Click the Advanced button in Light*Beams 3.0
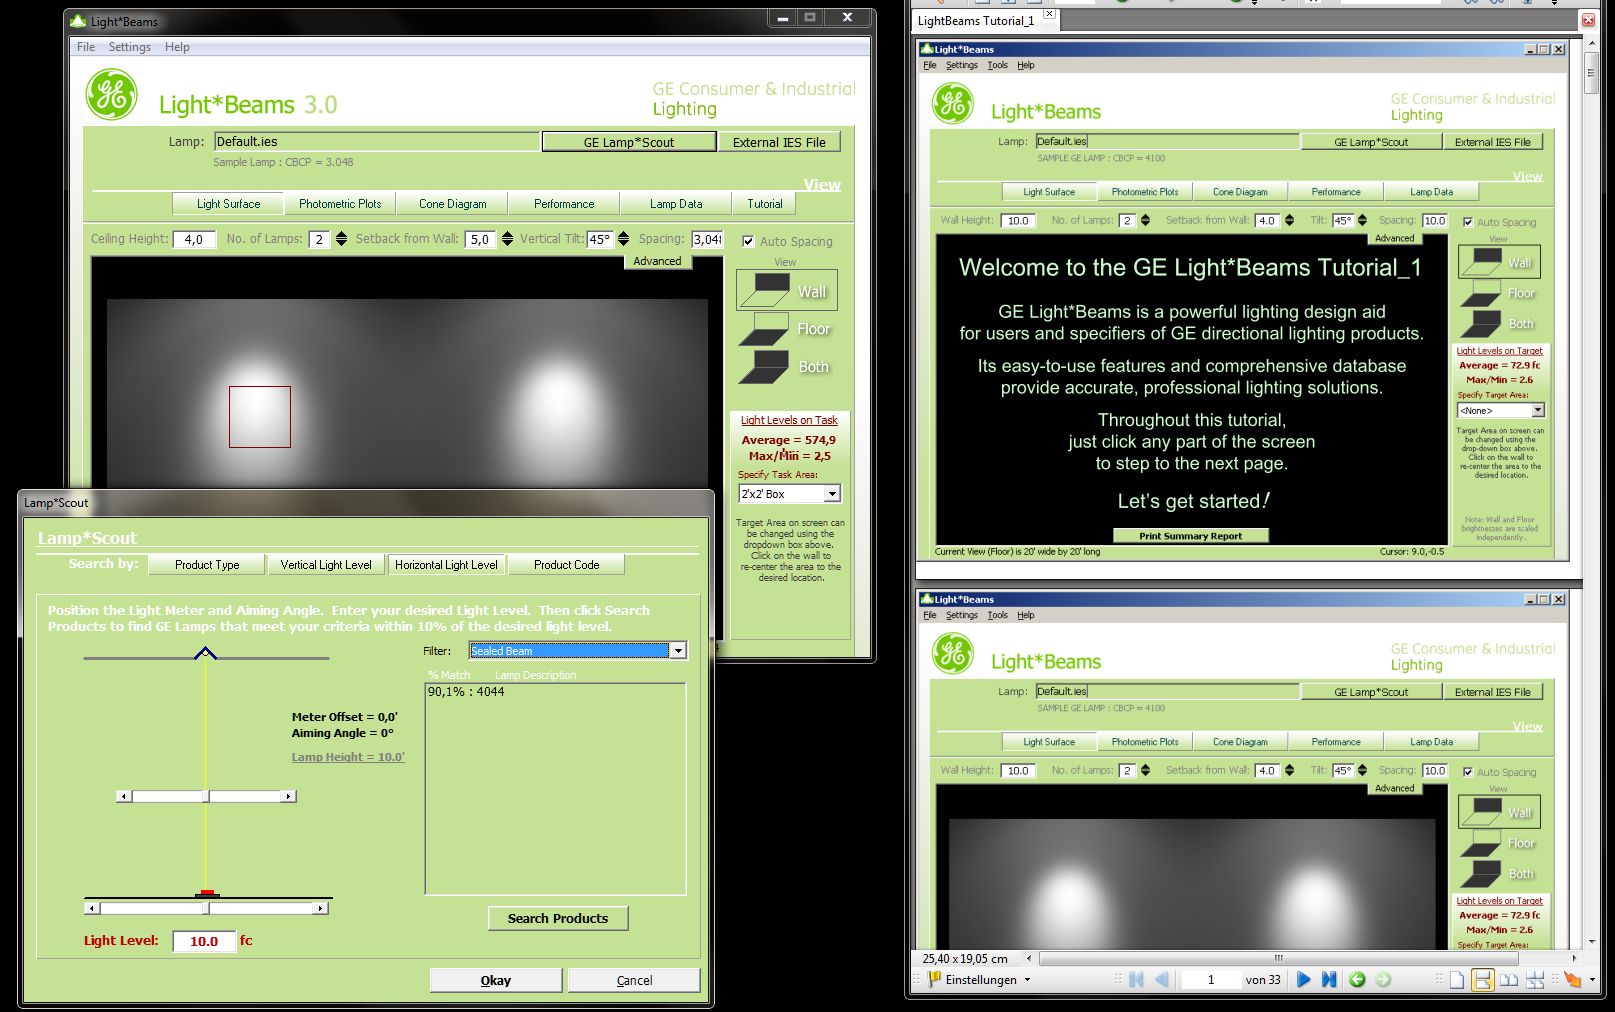This screenshot has width=1615, height=1012. (657, 261)
